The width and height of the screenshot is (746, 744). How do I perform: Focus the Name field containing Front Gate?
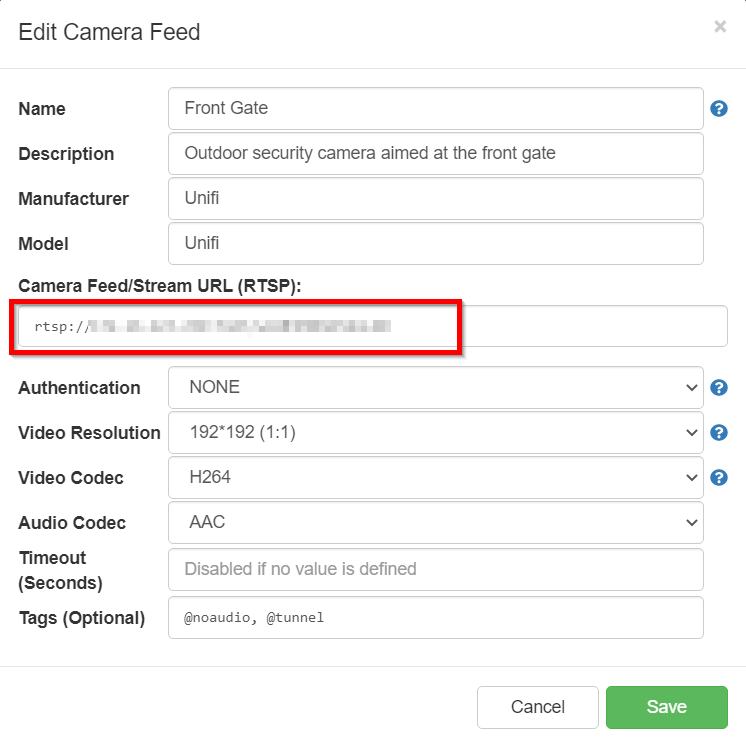point(435,109)
